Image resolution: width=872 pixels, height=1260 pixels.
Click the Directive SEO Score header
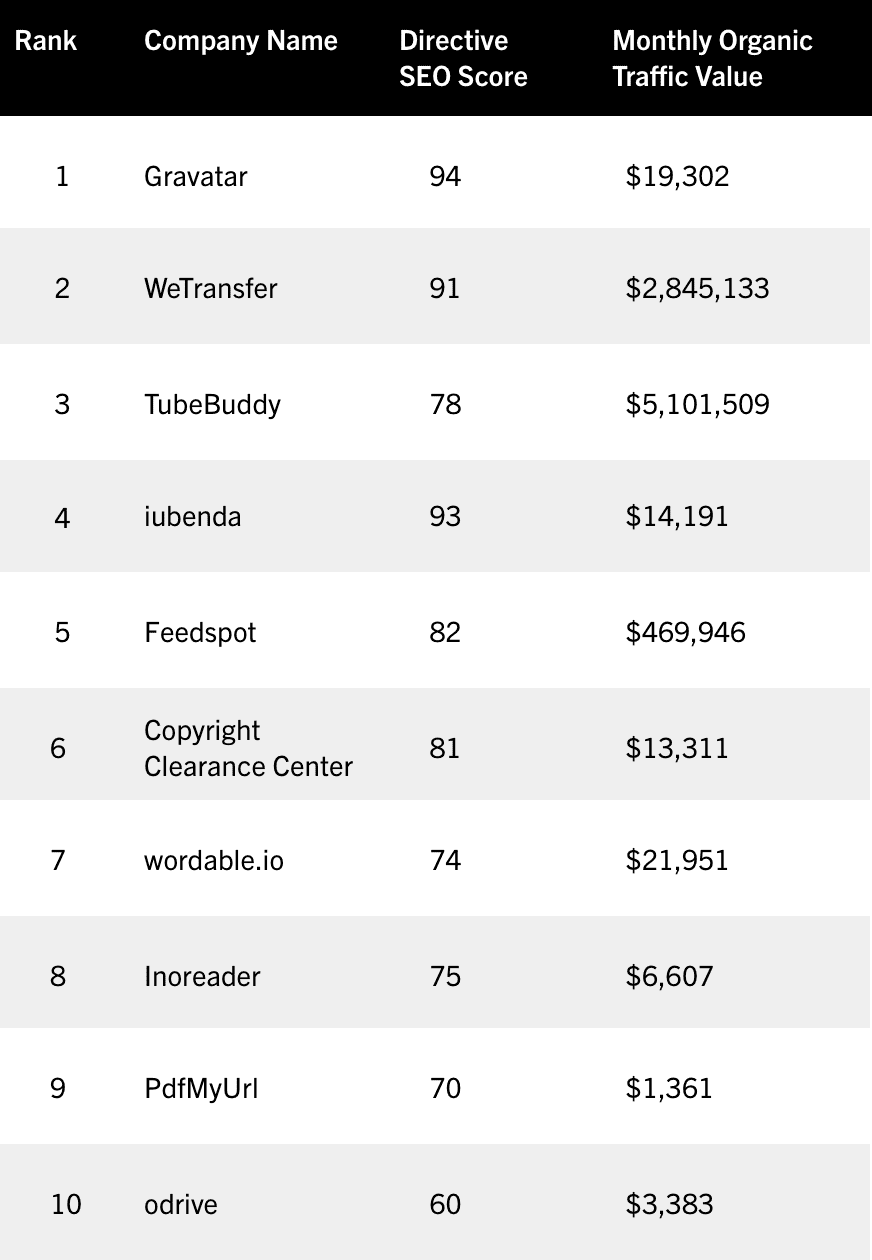463,59
